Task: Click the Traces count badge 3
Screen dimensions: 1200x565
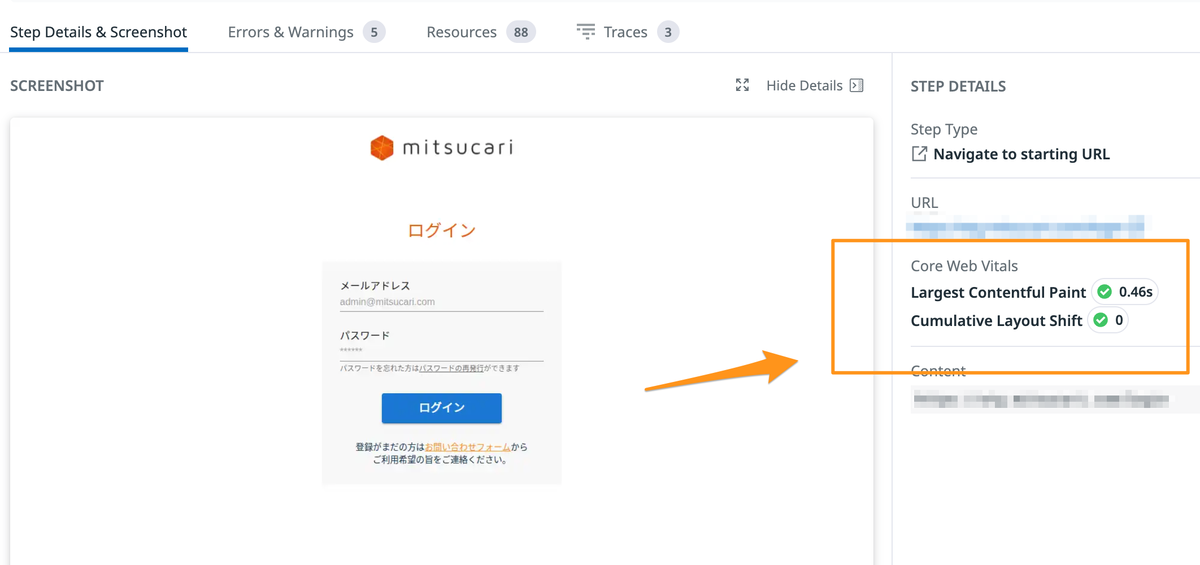Action: pyautogui.click(x=668, y=32)
